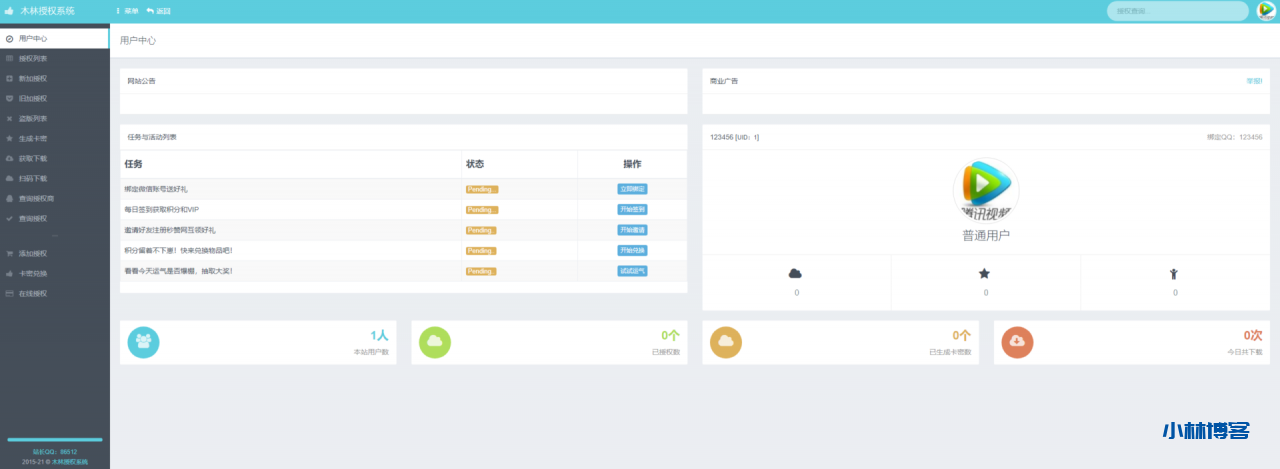This screenshot has width=1280, height=469.
Task: Select 授权列表 from the sidebar
Action: [x=33, y=59]
